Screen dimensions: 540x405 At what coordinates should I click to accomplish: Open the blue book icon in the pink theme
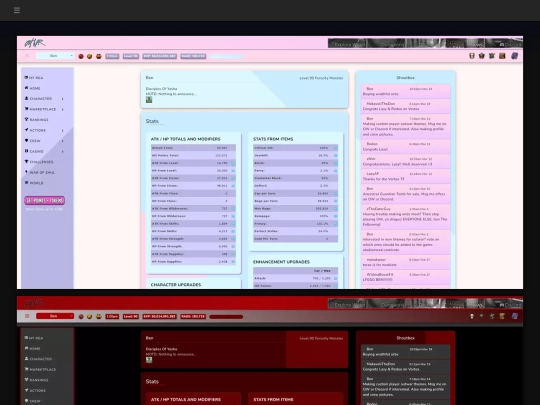coord(515,56)
